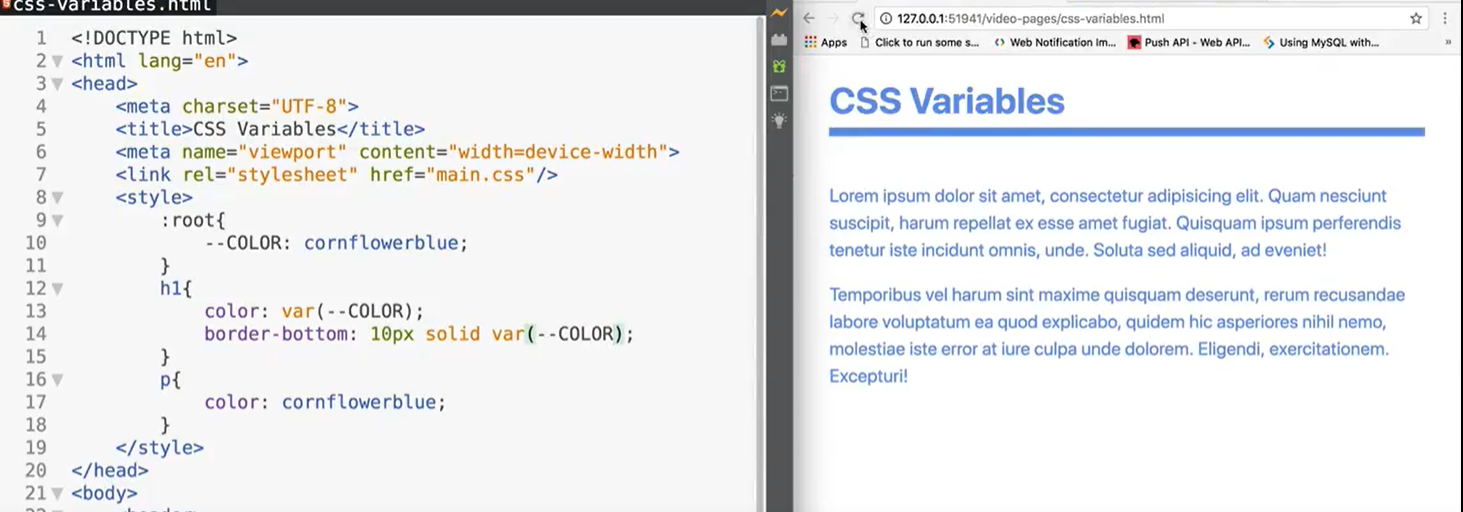The height and width of the screenshot is (512, 1463).
Task: Open the 'Click to run some s...' bookmark
Action: click(x=920, y=42)
